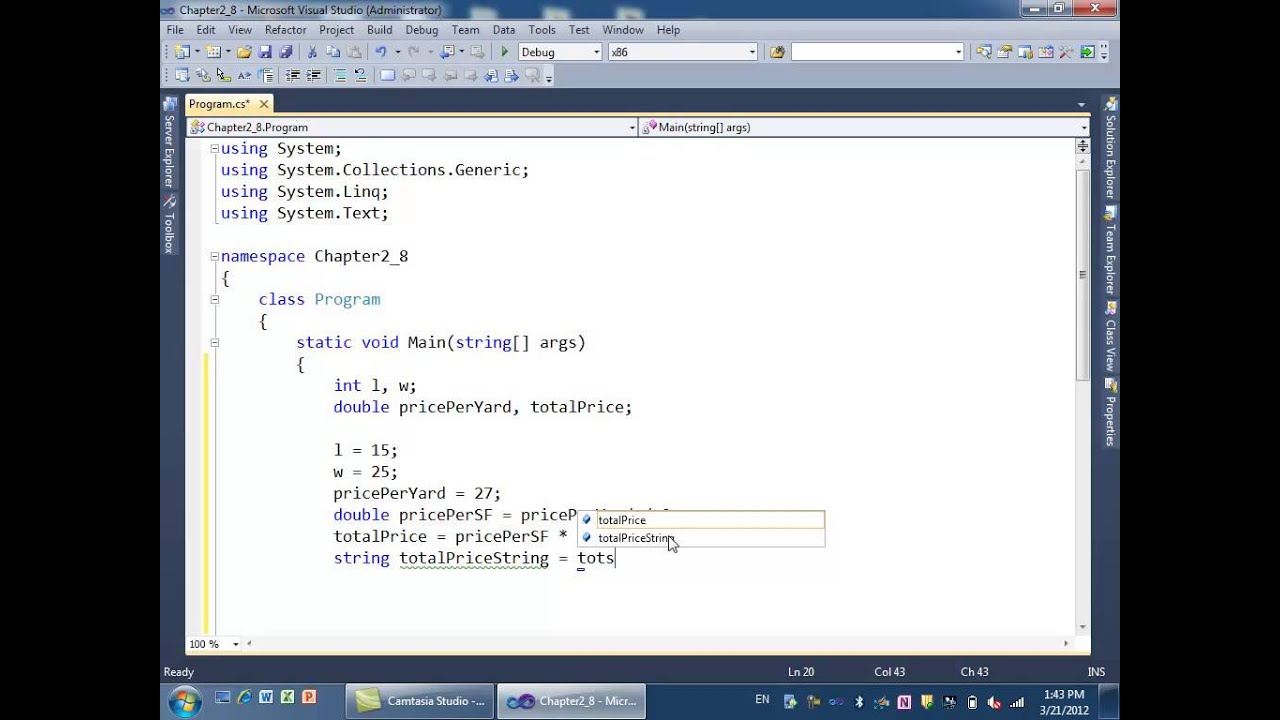Image resolution: width=1280 pixels, height=720 pixels.
Task: Uncomment the selected lines icon
Action: click(x=360, y=75)
